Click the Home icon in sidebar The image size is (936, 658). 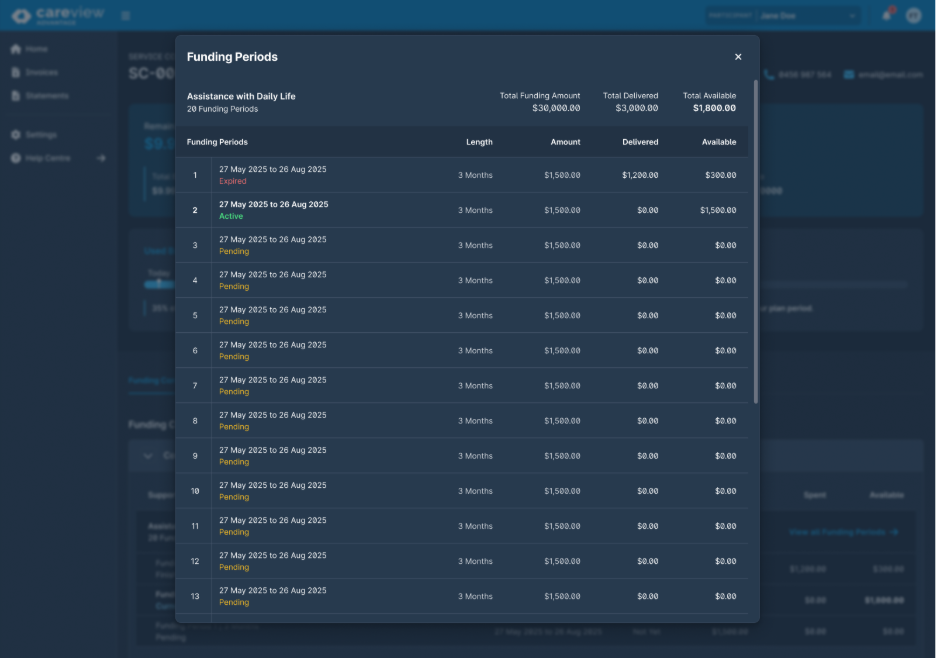(16, 49)
